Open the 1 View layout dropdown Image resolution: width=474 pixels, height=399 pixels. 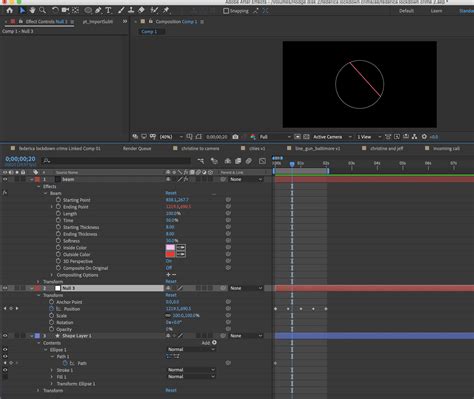pos(369,137)
